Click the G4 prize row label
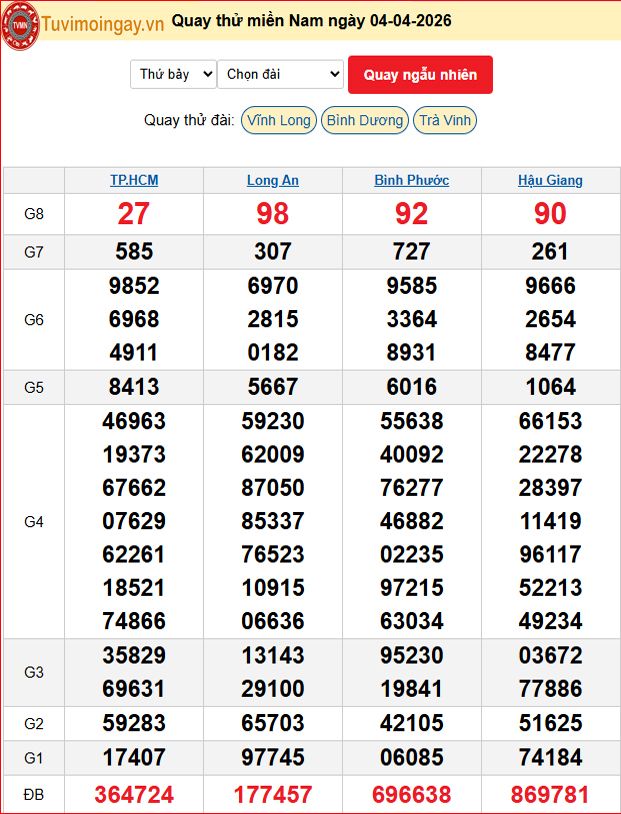621x814 pixels. pos(34,521)
